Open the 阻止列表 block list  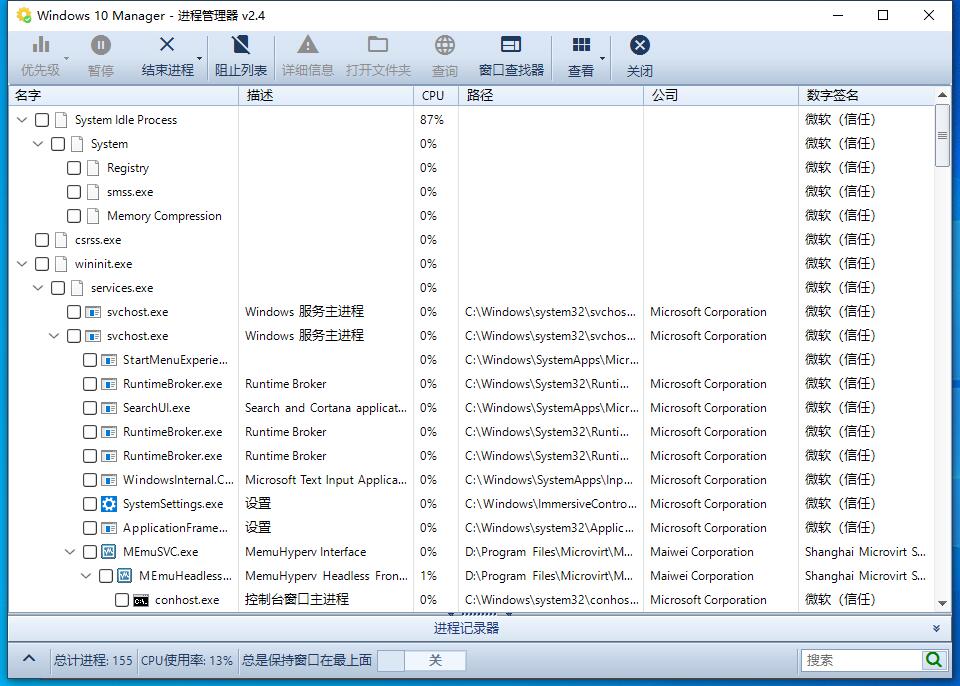[241, 56]
